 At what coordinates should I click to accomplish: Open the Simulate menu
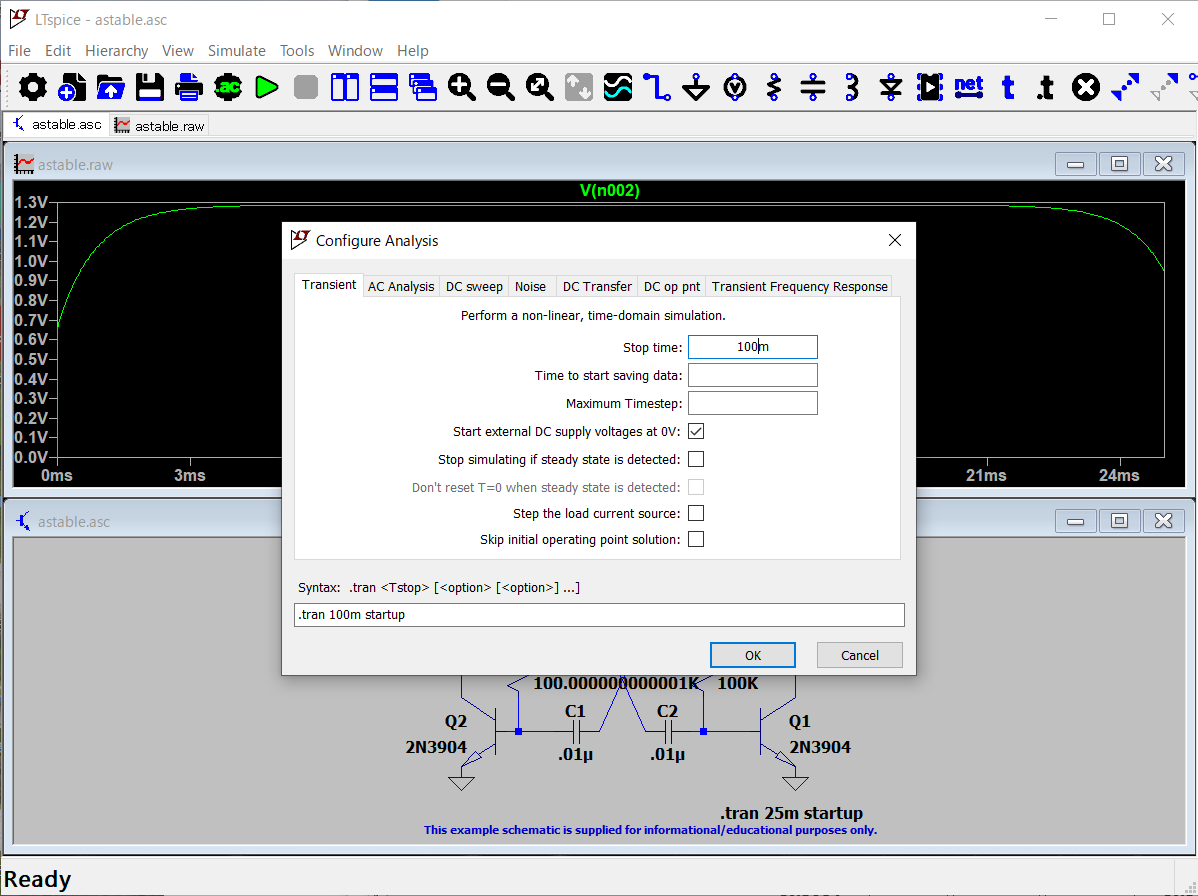point(236,51)
